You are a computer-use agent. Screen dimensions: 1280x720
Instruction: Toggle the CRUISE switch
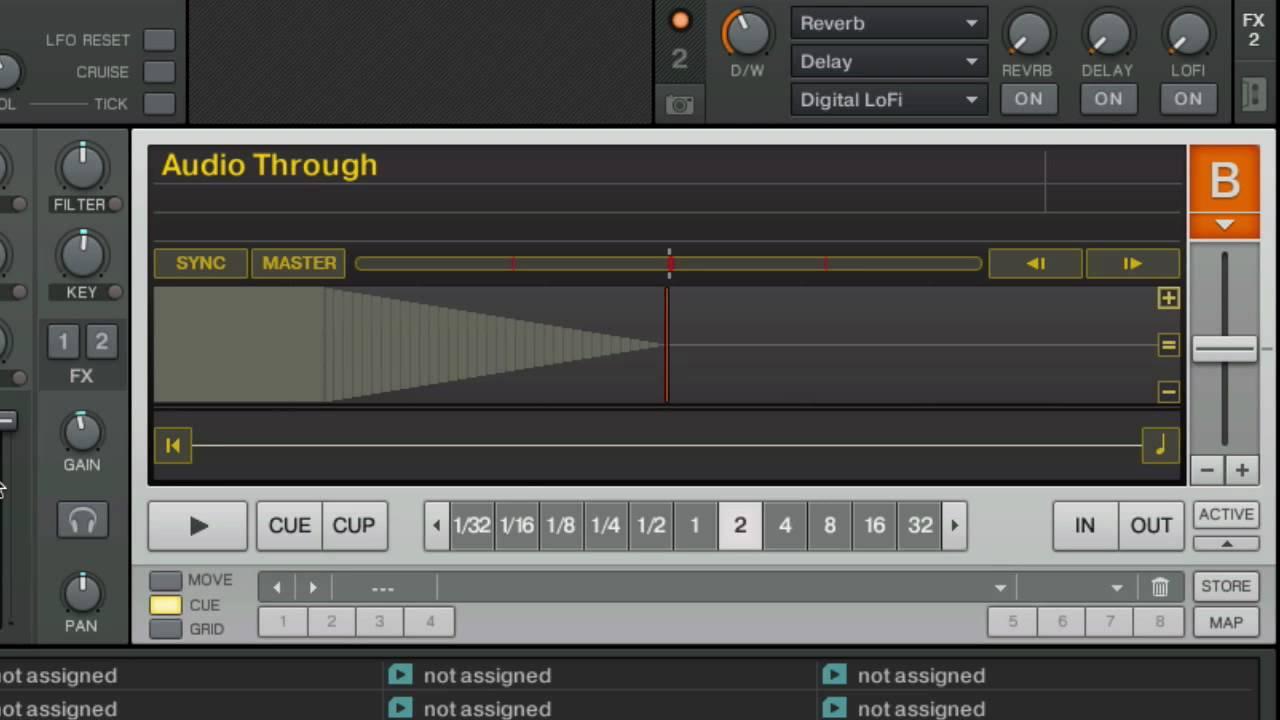(x=159, y=72)
